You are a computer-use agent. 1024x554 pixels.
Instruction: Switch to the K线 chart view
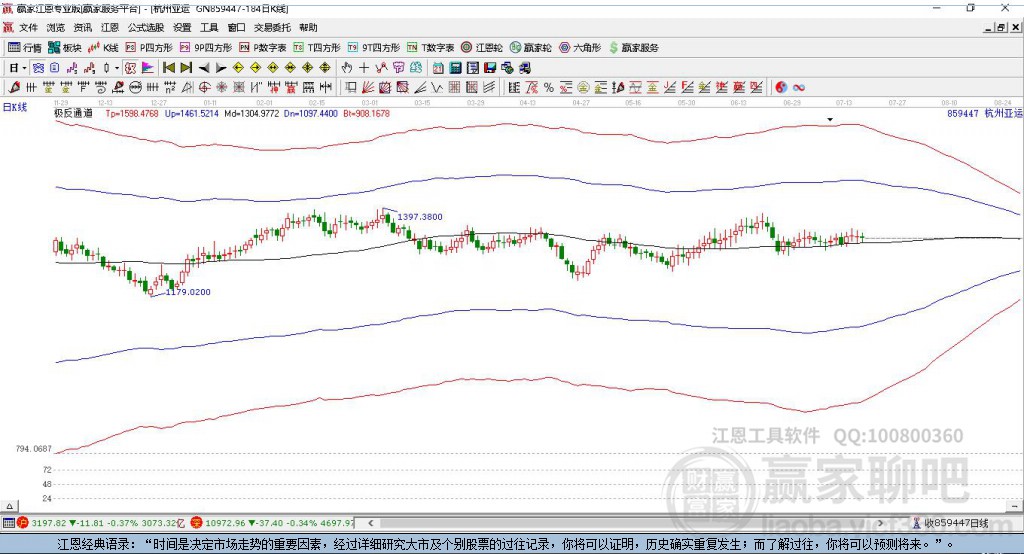point(103,48)
